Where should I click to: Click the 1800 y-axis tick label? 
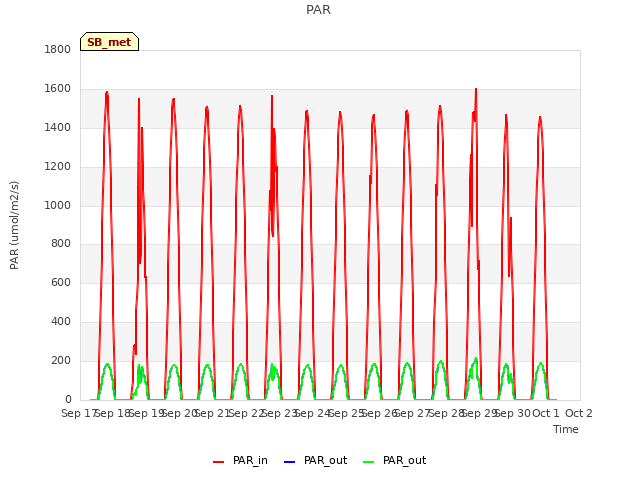(58, 49)
